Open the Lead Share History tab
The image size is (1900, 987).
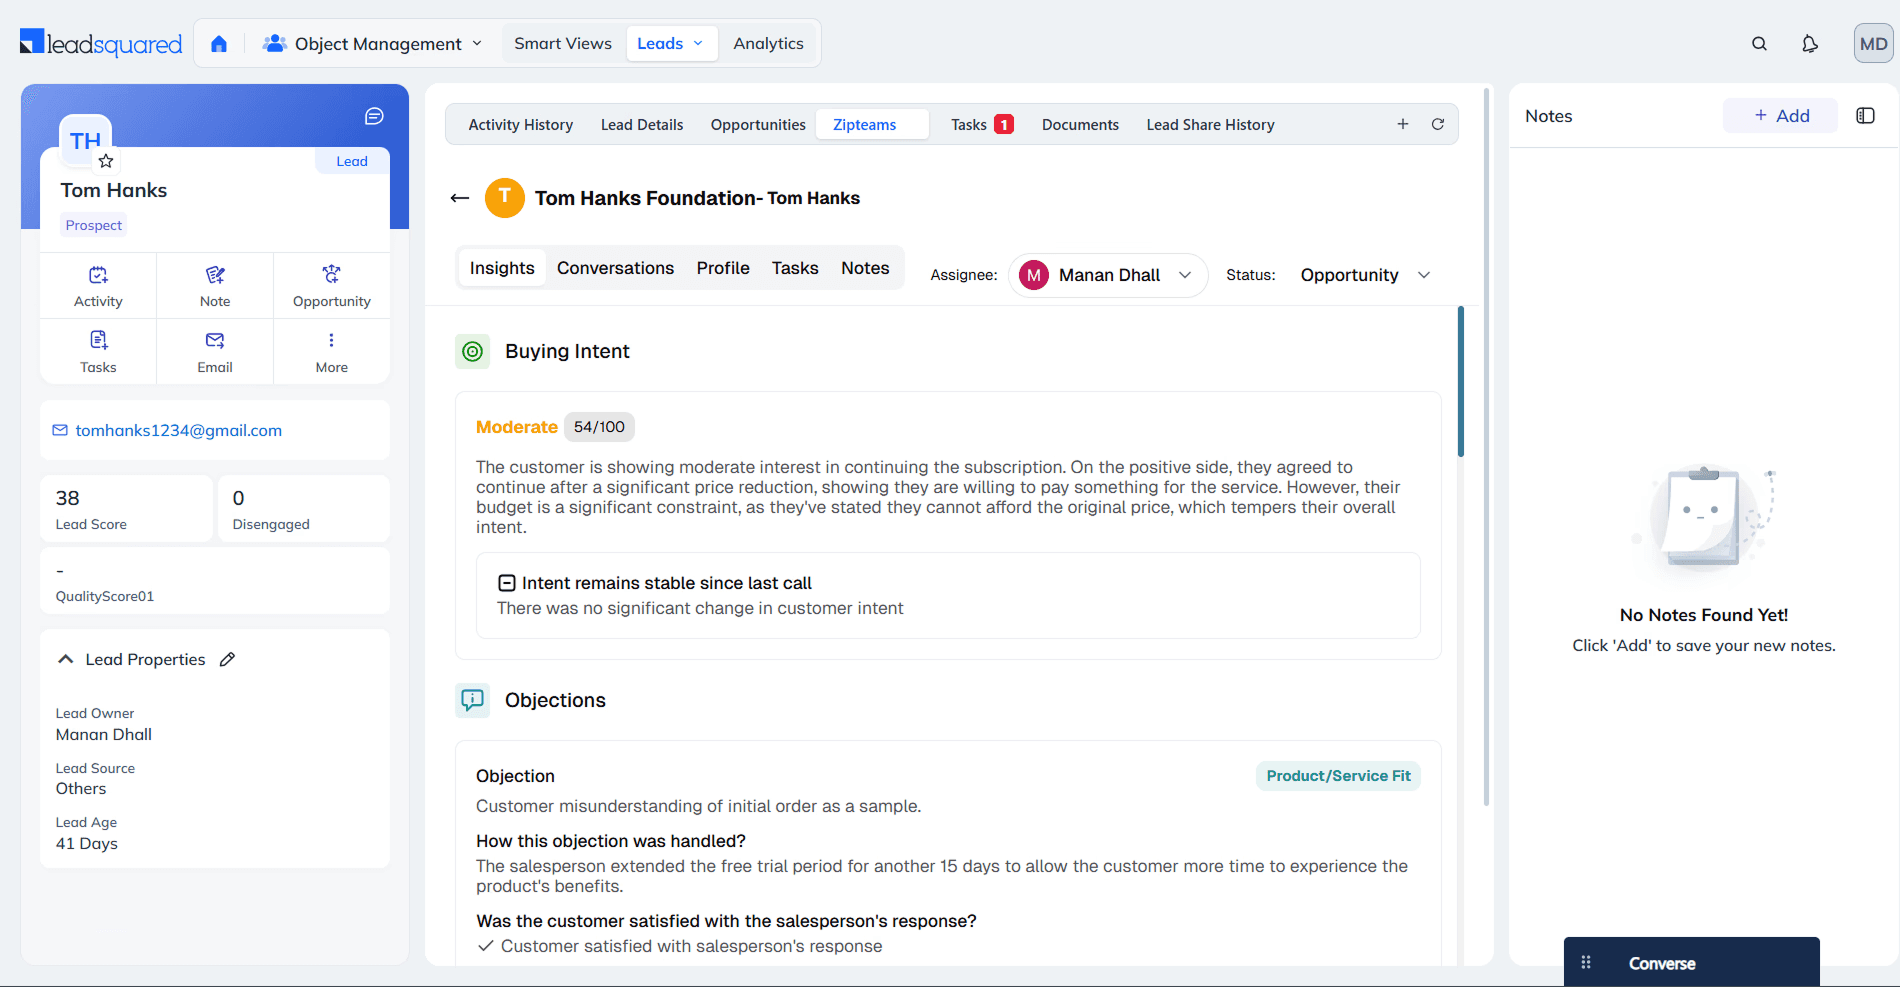pyautogui.click(x=1210, y=124)
